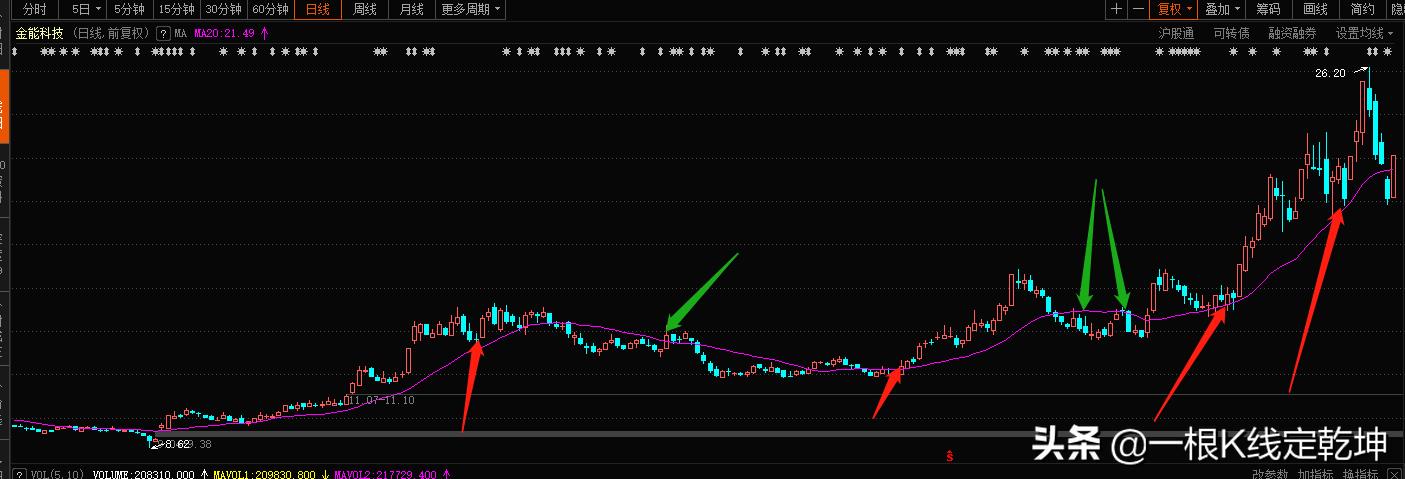Toggle 沪股通 indicator display
Viewport: 1405px width, 479px height.
(1176, 32)
